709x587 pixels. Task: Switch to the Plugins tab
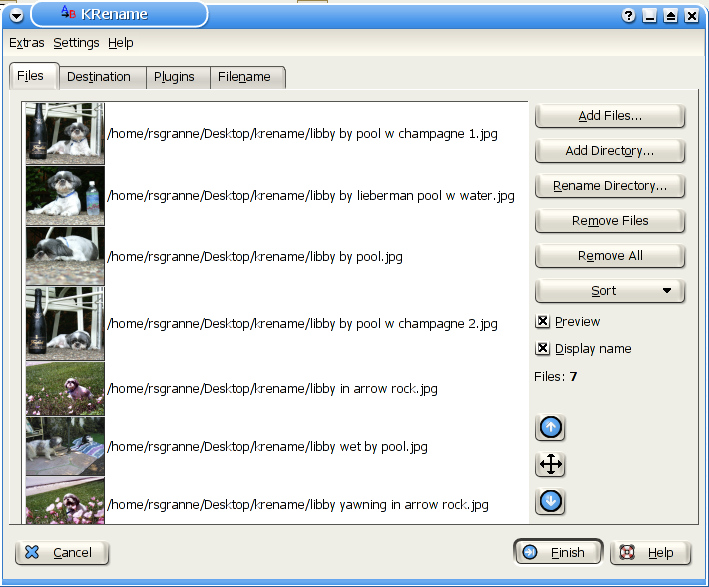point(178,77)
